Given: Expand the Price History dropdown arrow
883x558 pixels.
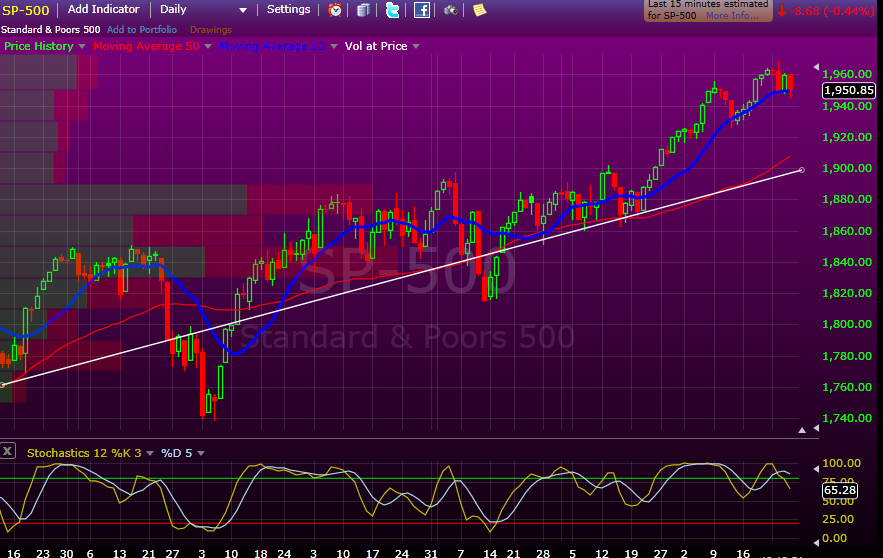Looking at the screenshot, I should tap(82, 46).
